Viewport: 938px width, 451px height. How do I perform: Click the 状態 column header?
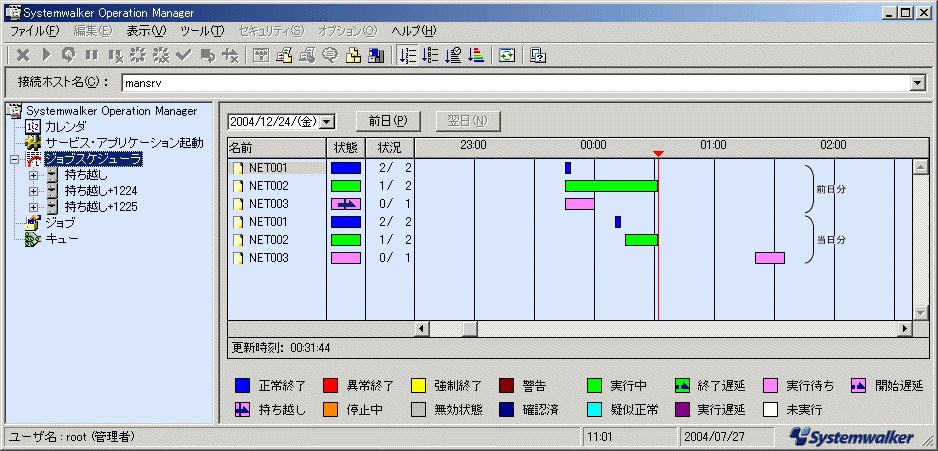tap(346, 146)
